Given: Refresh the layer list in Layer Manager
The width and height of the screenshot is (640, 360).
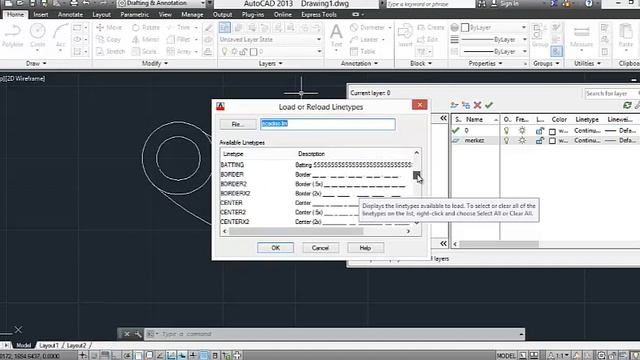Looking at the screenshot, I should pyautogui.click(x=627, y=105).
